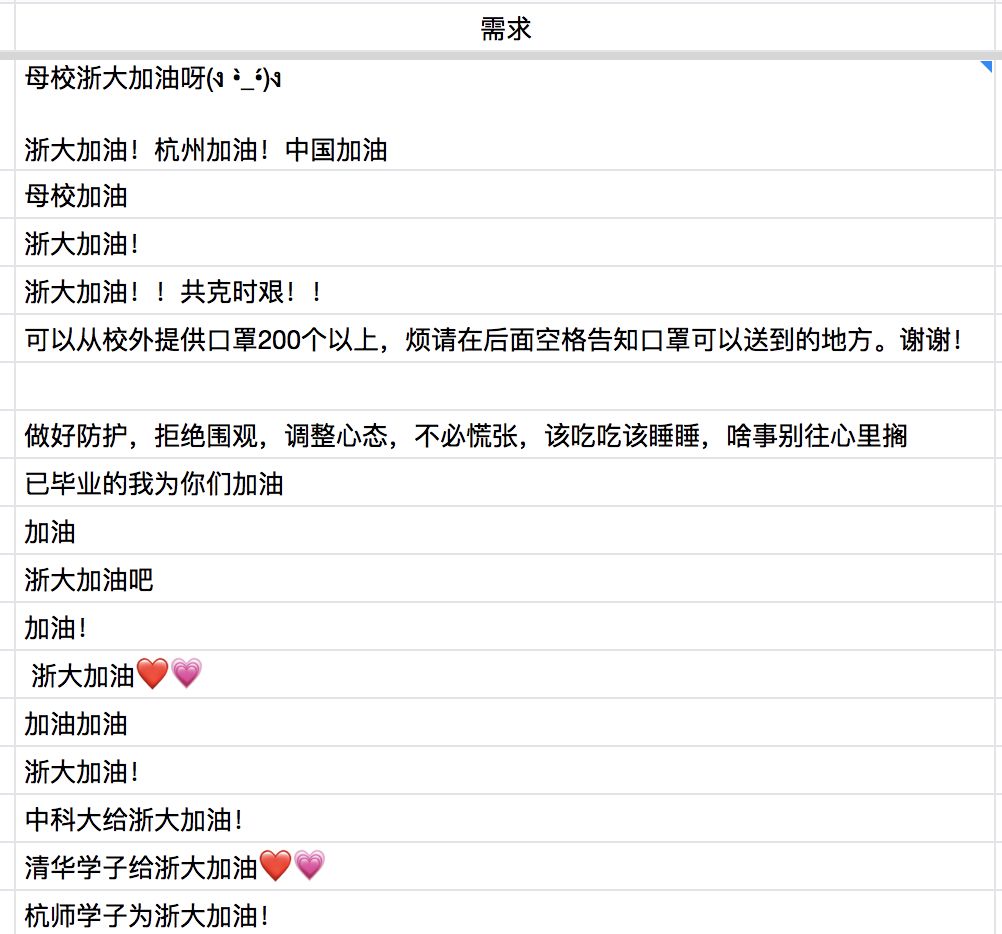Select the 需求 column header
1002x934 pixels.
tap(505, 28)
